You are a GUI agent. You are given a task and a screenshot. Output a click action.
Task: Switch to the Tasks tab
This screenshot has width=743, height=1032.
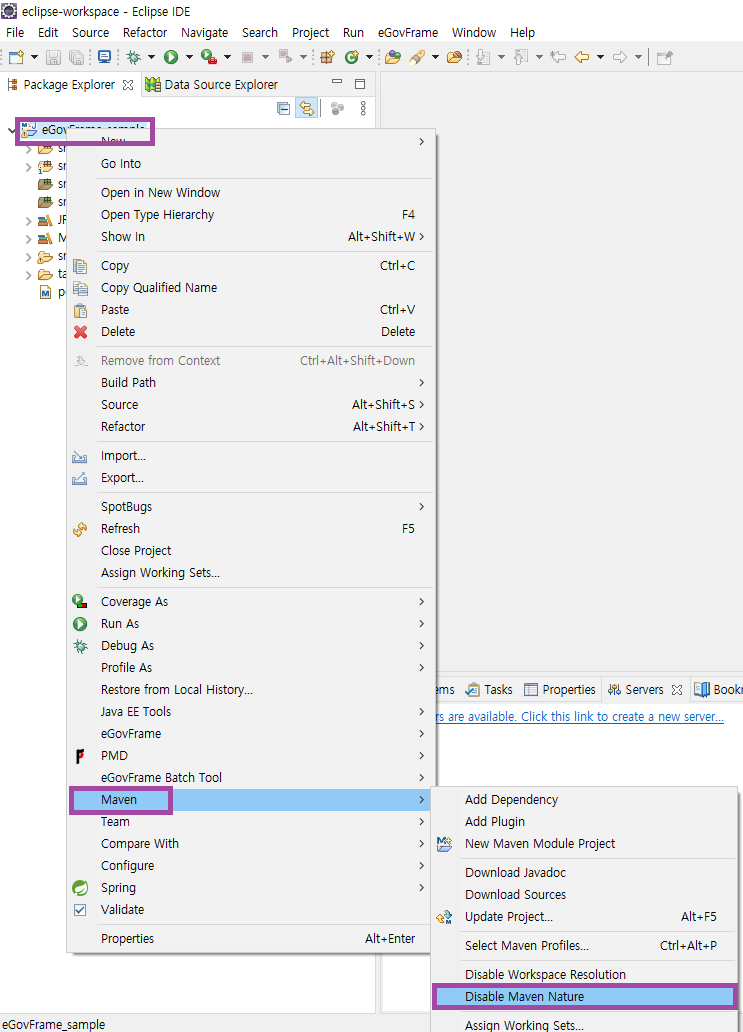(x=489, y=690)
